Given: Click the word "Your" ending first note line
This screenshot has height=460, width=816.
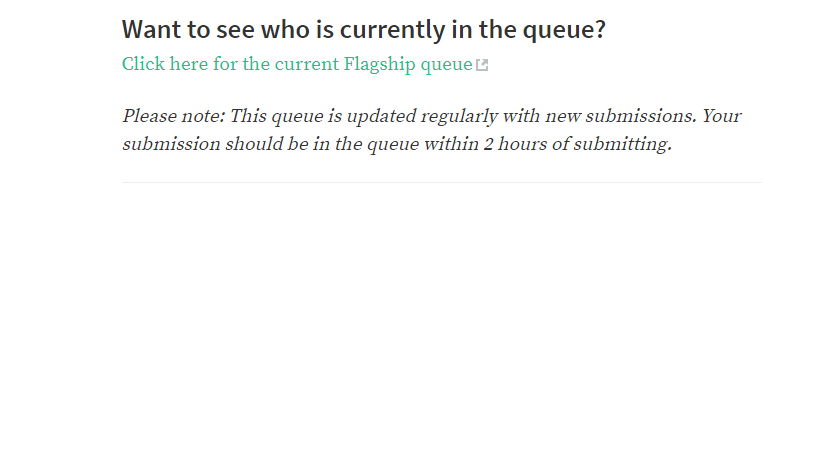Looking at the screenshot, I should pyautogui.click(x=722, y=116).
